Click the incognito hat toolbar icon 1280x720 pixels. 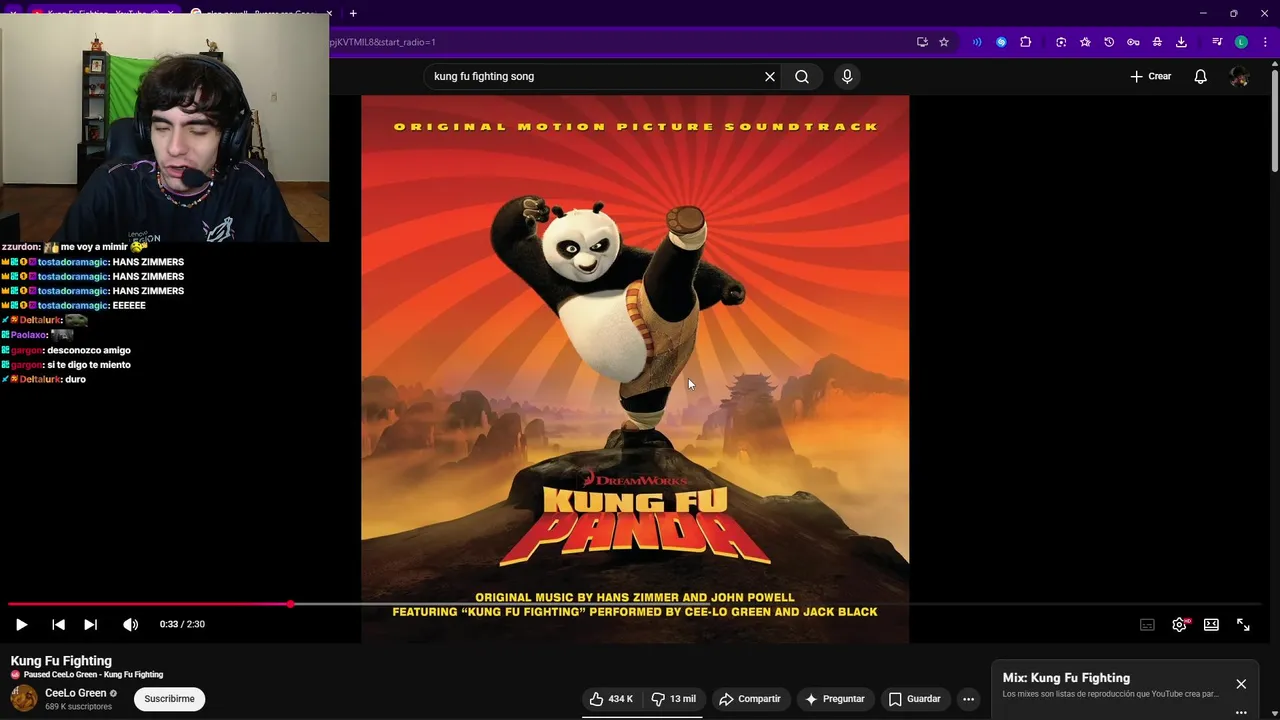(1157, 42)
